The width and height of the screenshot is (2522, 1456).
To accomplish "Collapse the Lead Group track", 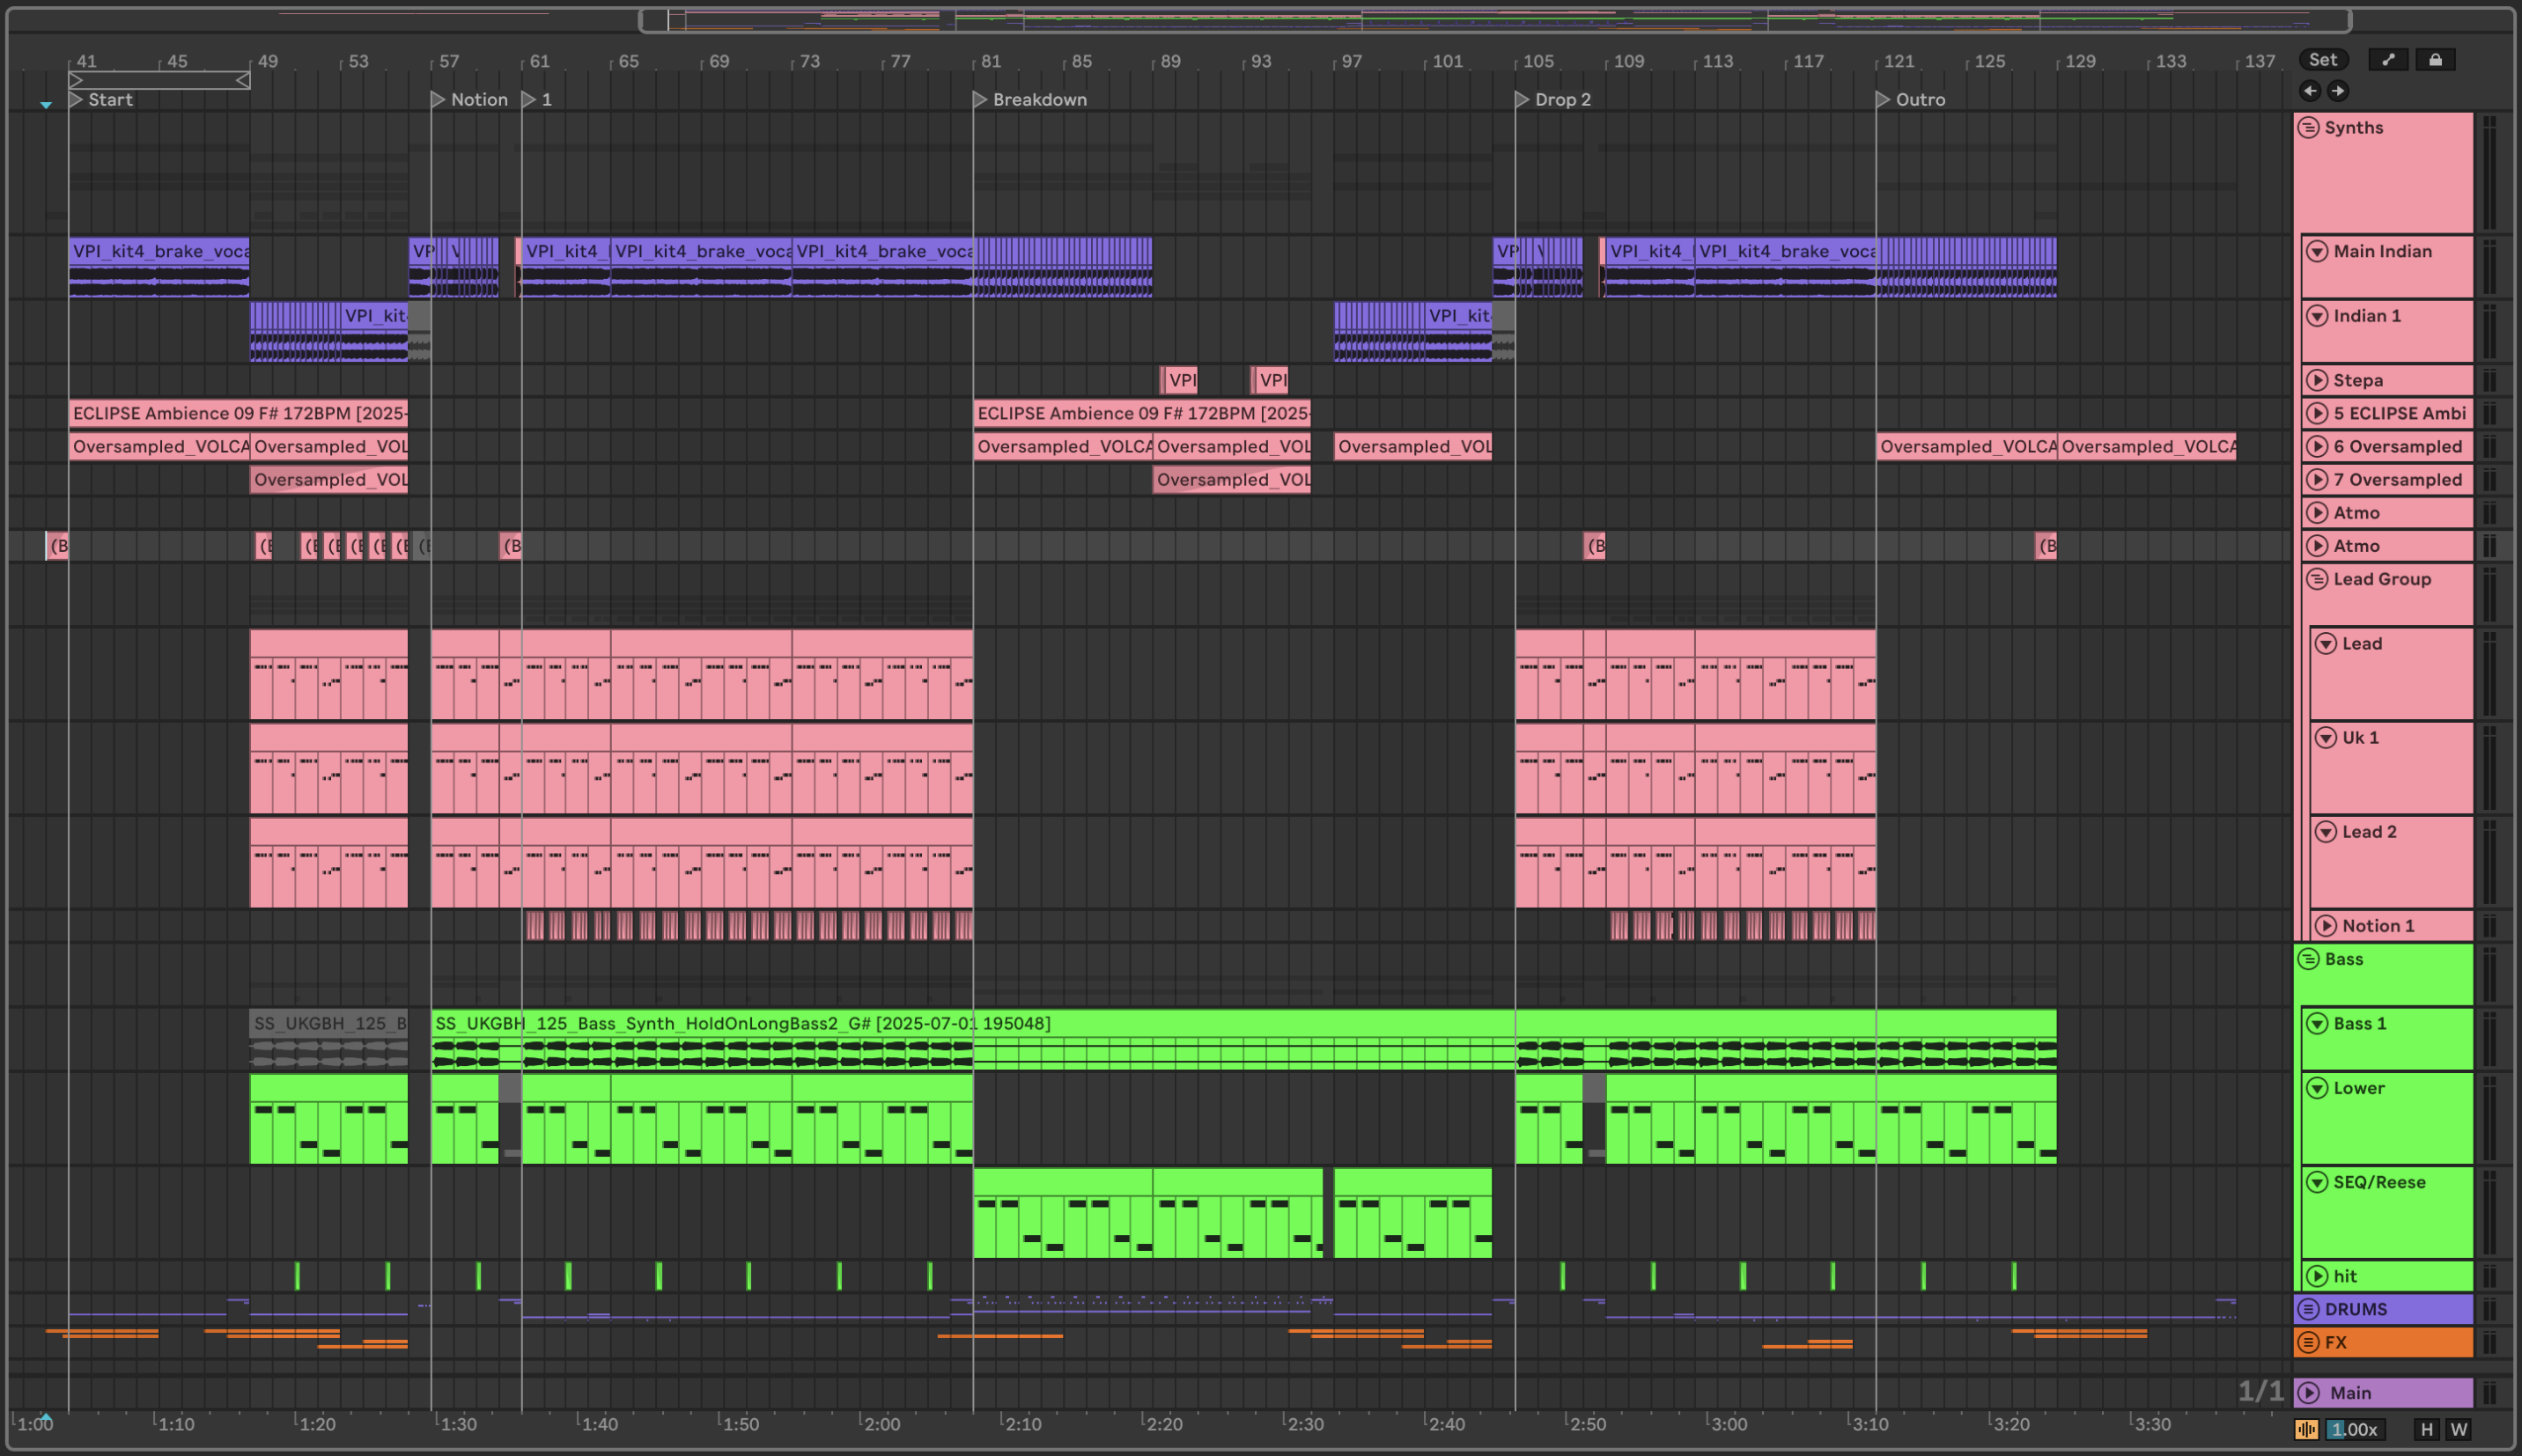I will (x=2317, y=579).
